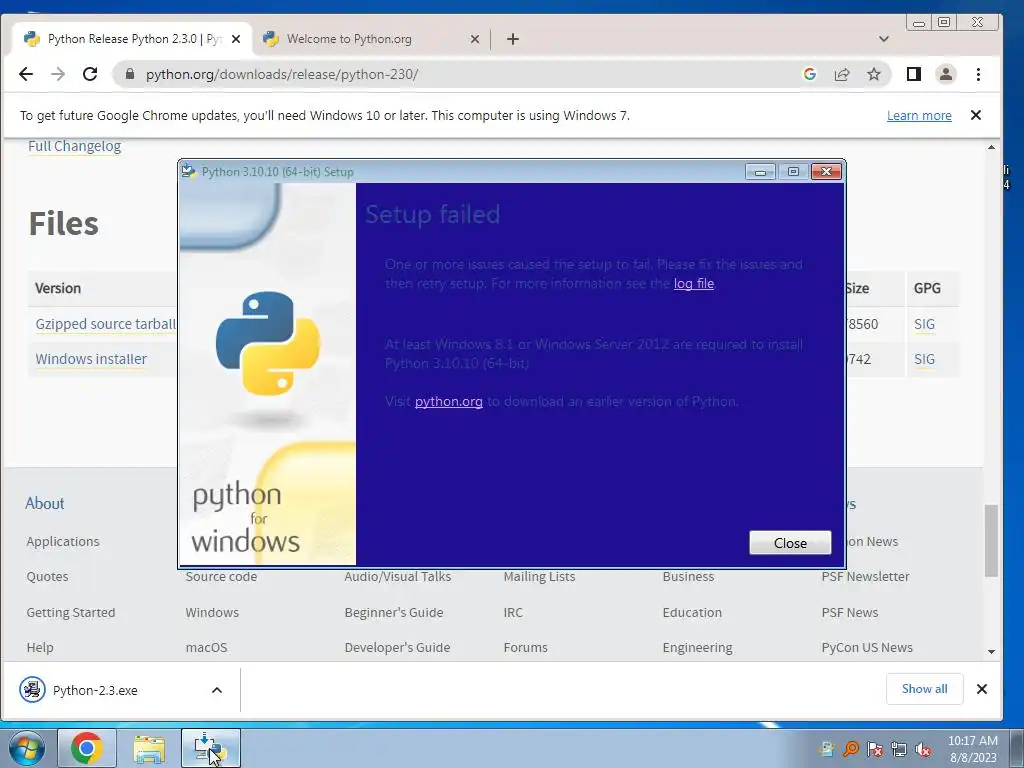Viewport: 1024px width, 768px height.
Task: Open Chrome from the taskbar
Action: click(87, 748)
